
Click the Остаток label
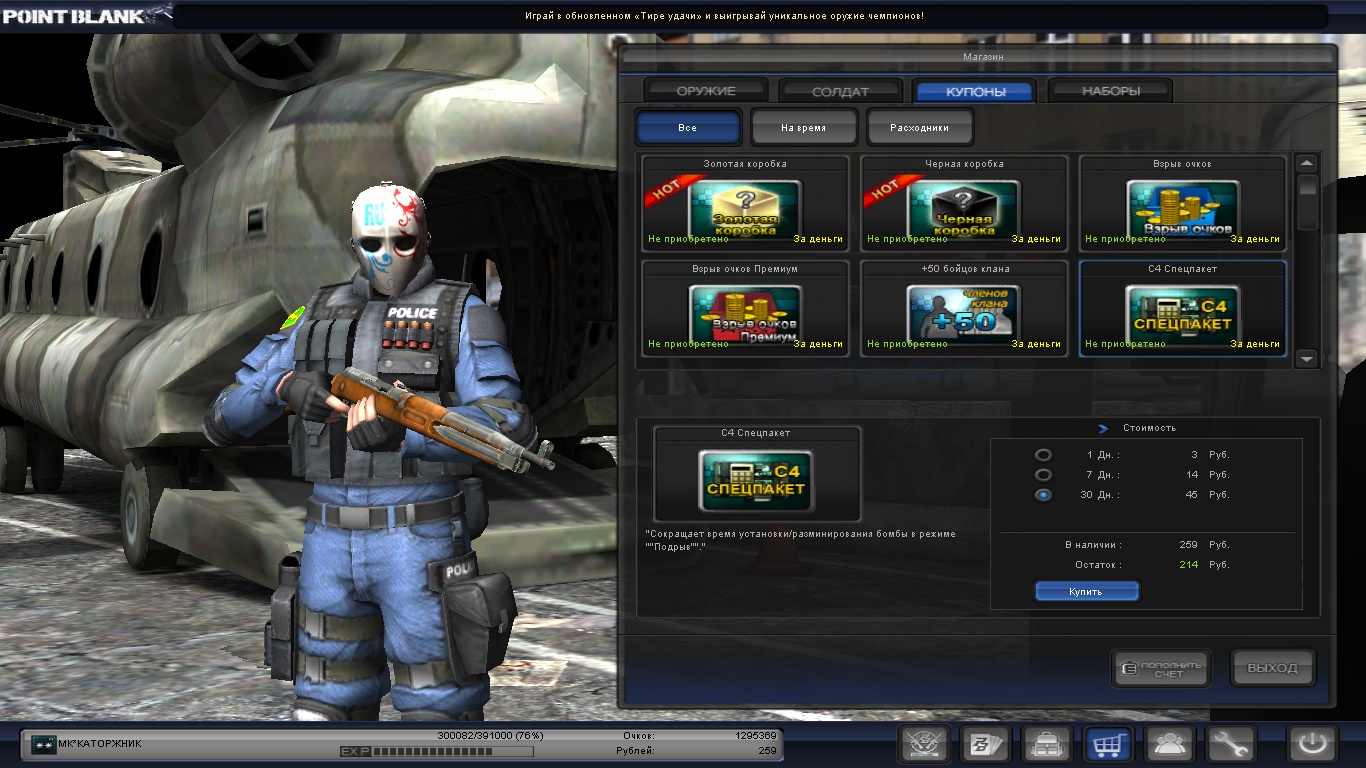[1098, 565]
